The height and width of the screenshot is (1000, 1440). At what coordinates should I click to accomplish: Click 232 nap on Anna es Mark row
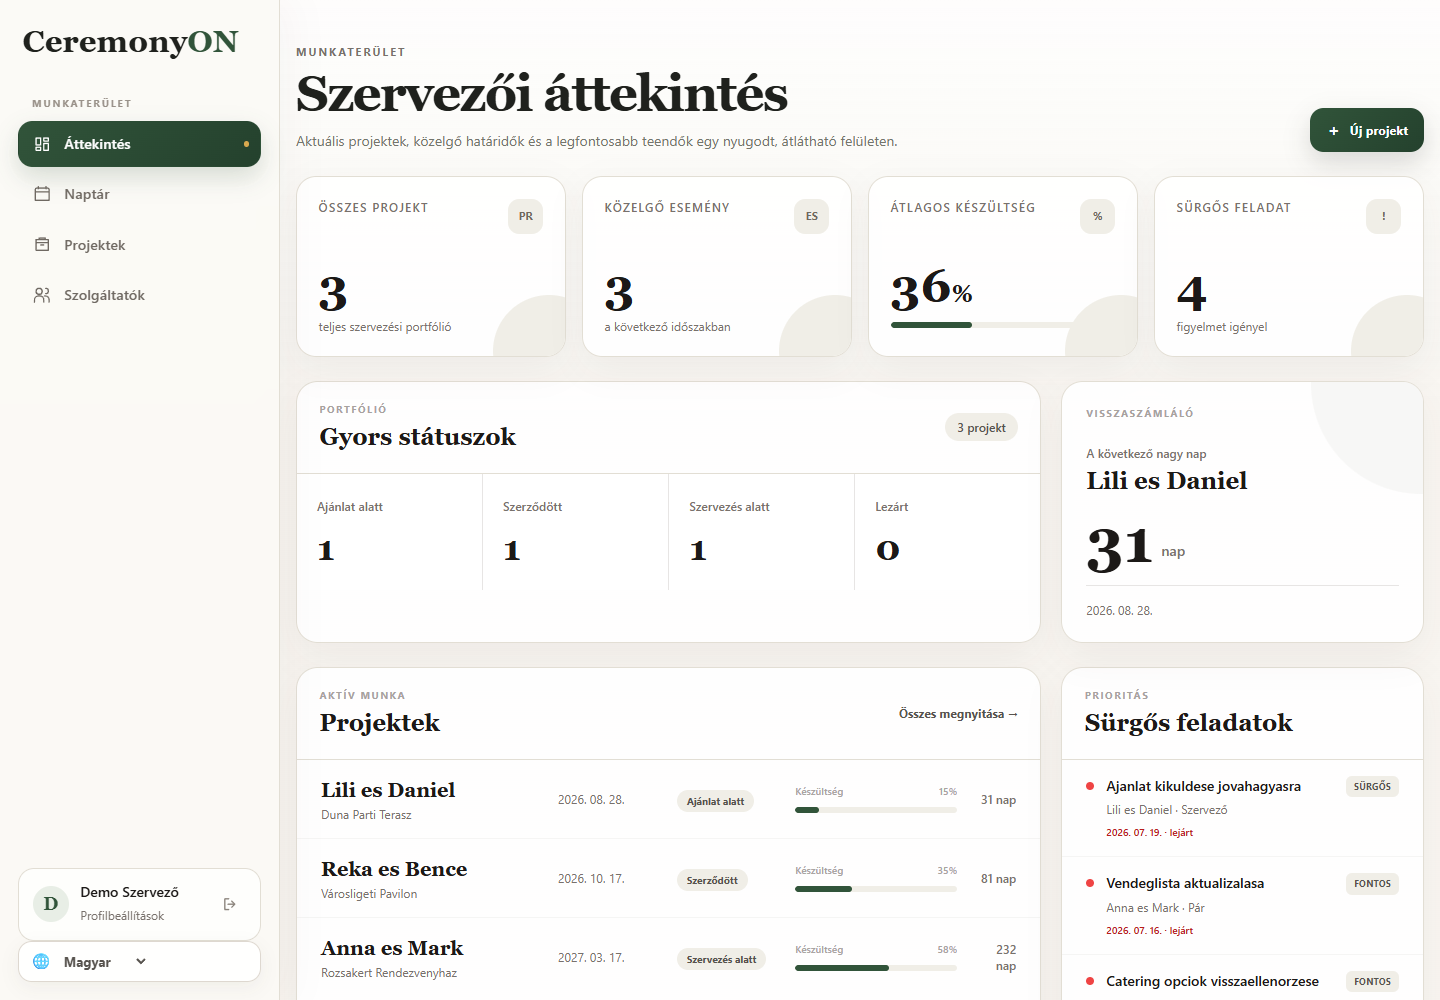1006,958
